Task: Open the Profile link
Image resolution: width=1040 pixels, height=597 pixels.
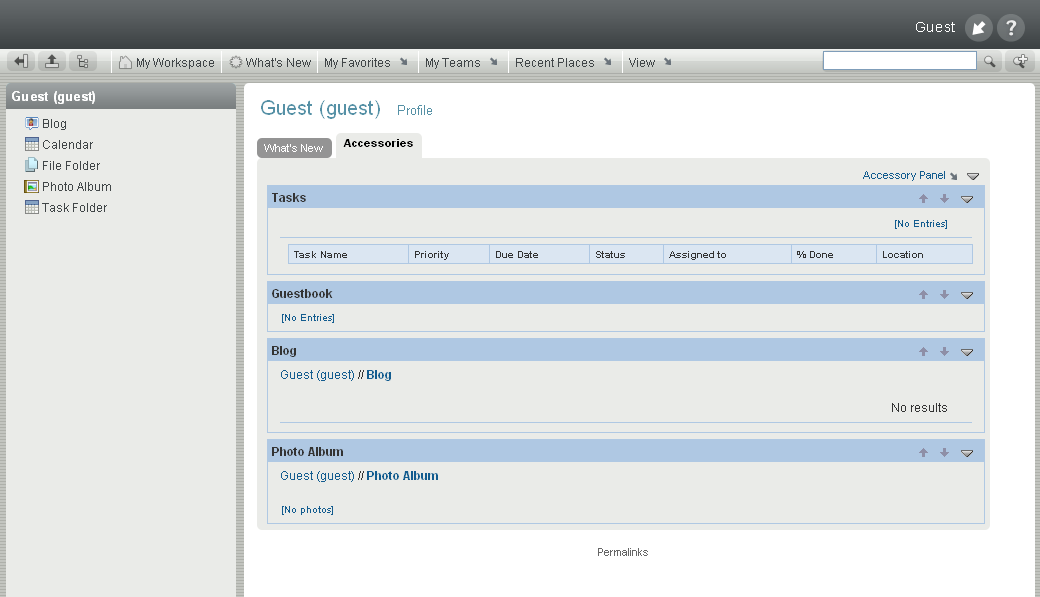Action: pos(414,110)
